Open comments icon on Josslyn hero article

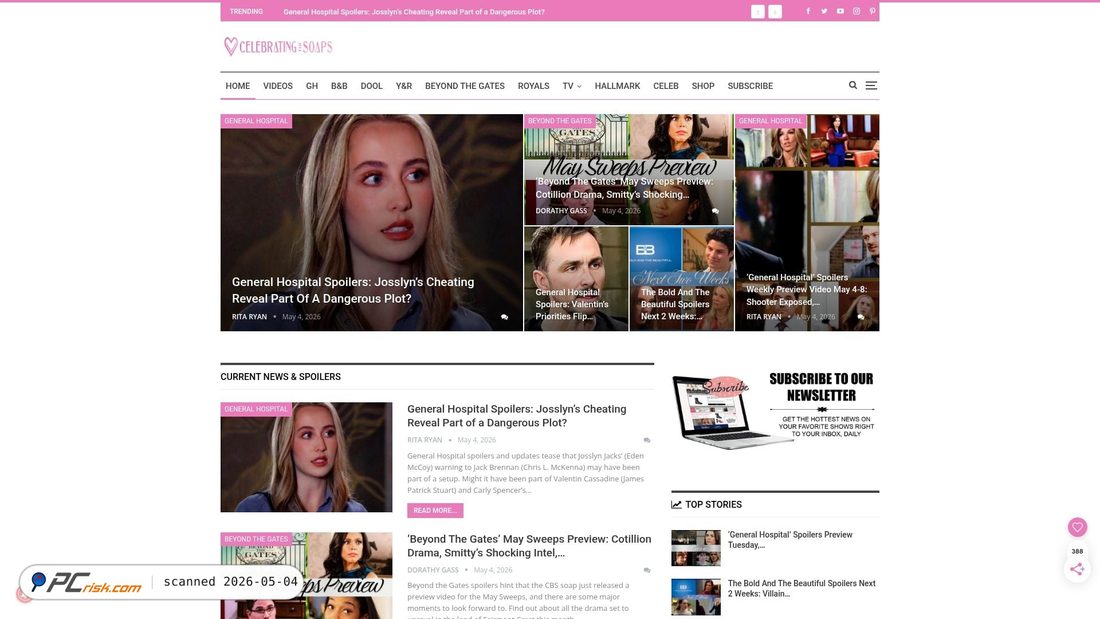[504, 317]
